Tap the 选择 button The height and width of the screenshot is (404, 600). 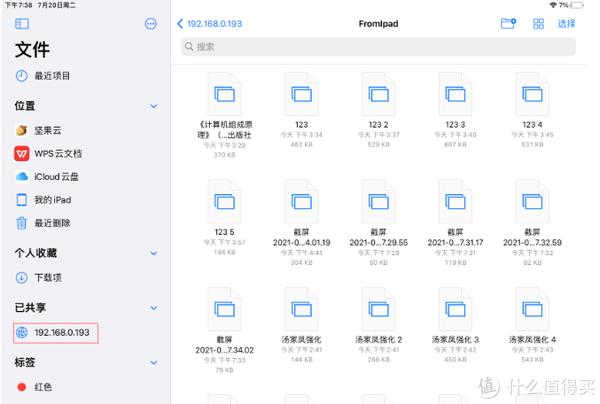point(566,24)
